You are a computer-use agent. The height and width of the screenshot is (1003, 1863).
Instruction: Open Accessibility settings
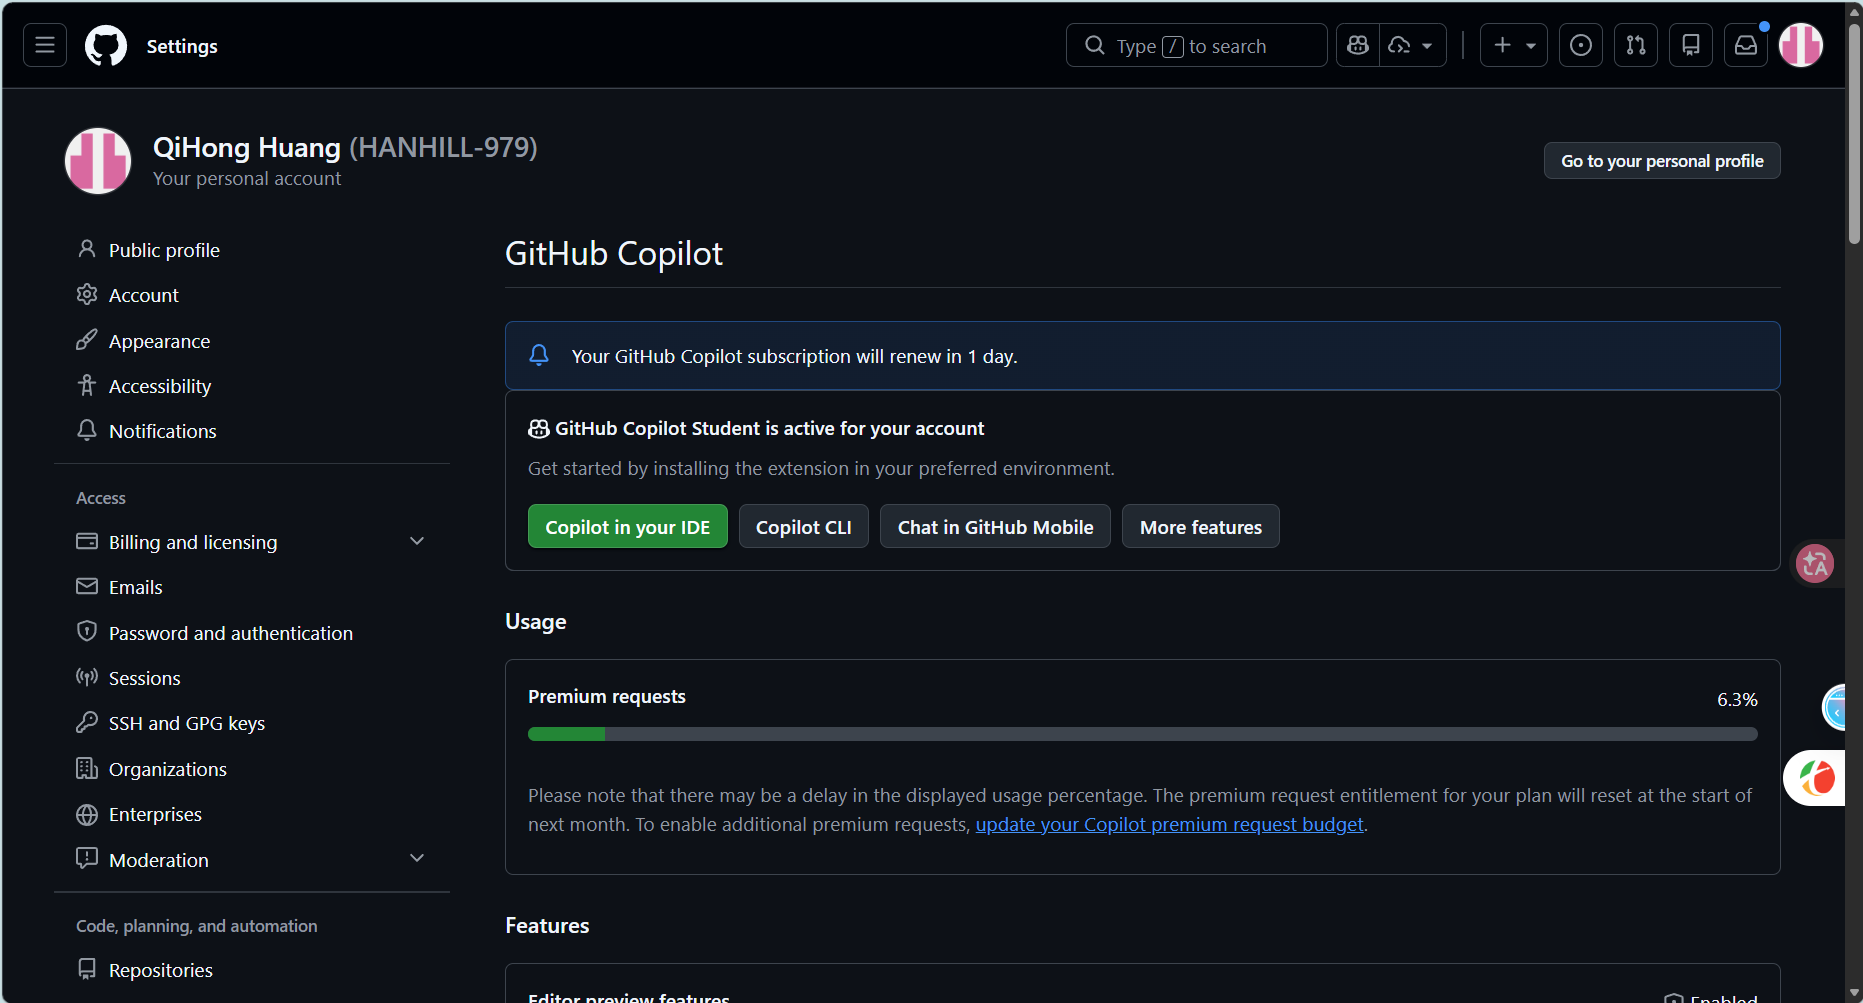click(160, 386)
